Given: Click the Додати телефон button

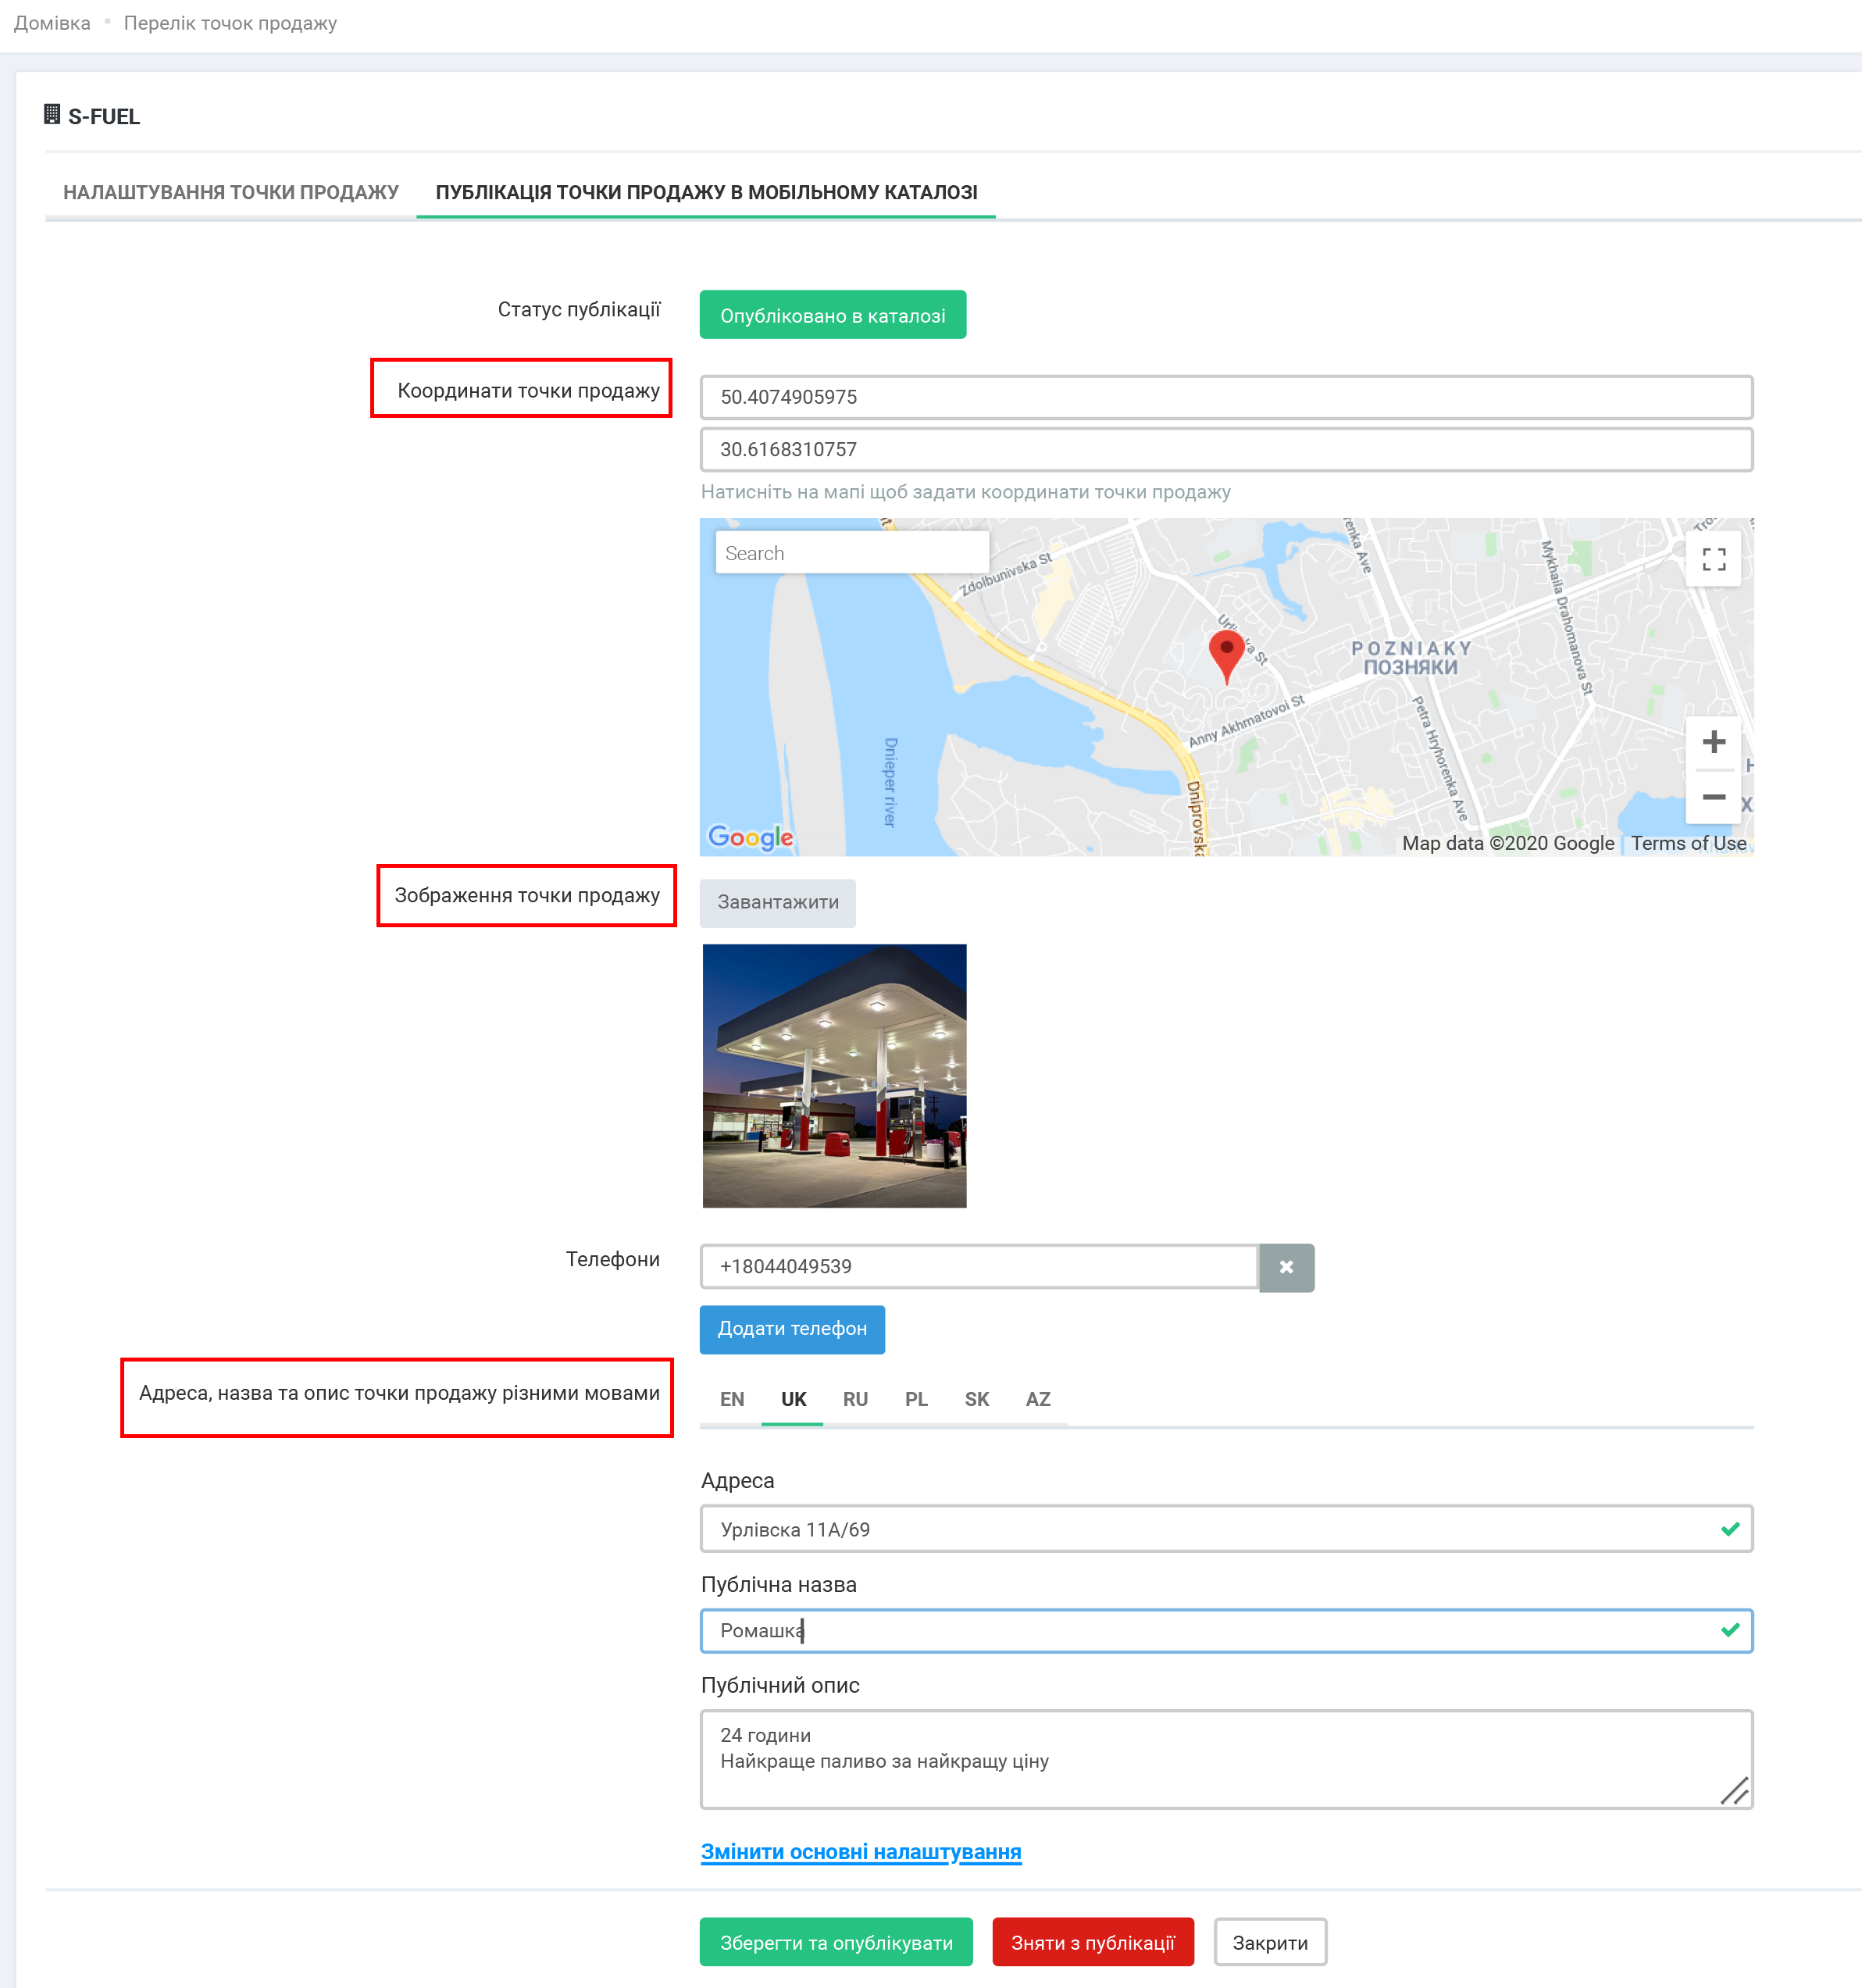Looking at the screenshot, I should coord(792,1329).
